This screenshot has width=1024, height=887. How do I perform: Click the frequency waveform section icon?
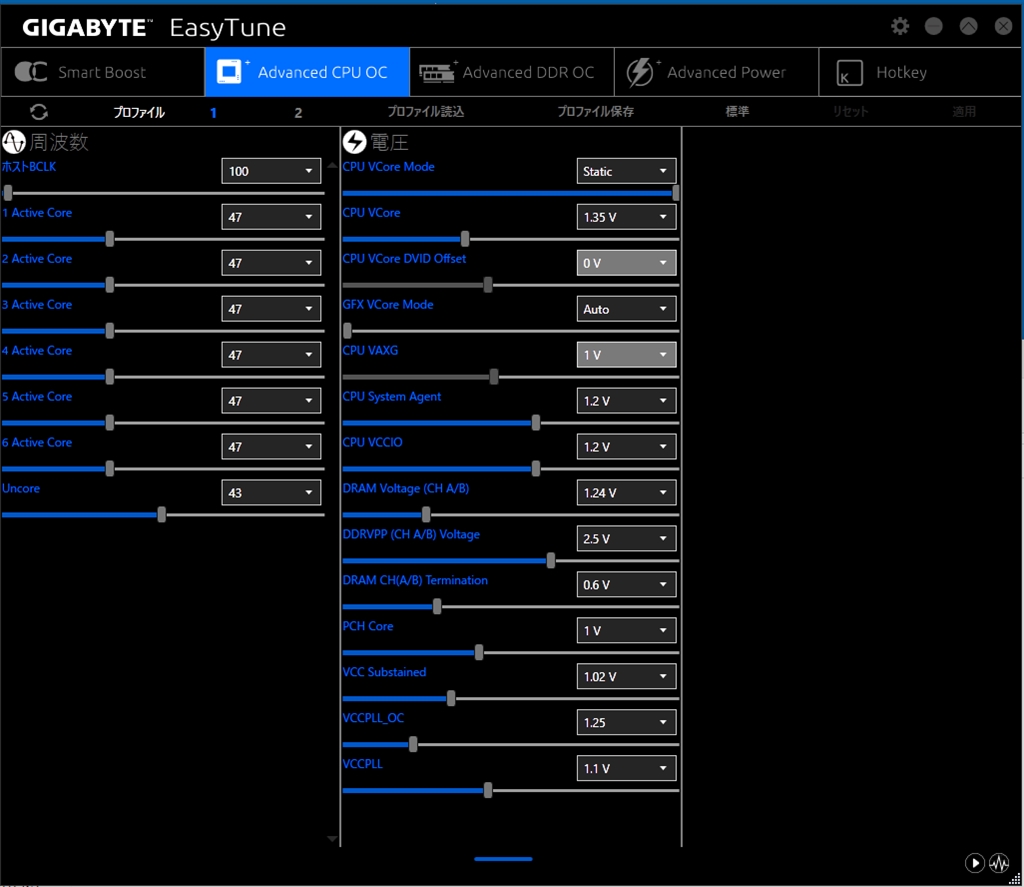pyautogui.click(x=14, y=142)
